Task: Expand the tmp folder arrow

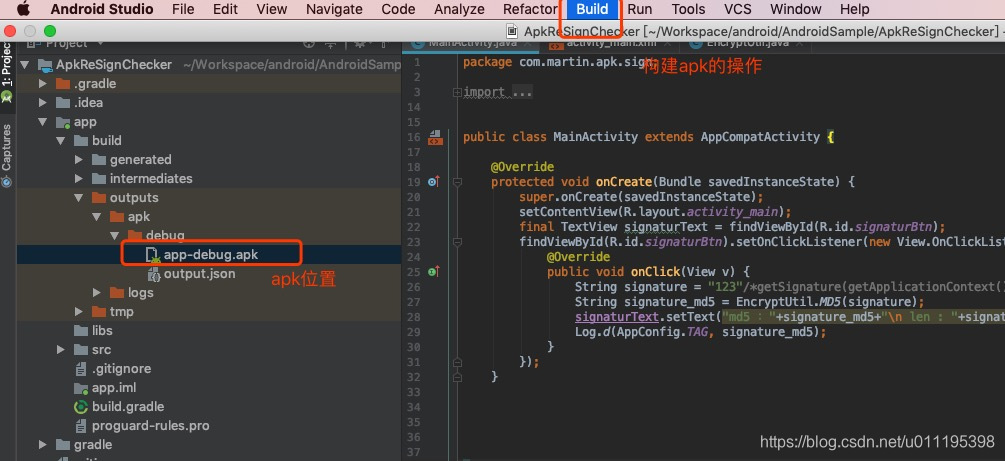Action: click(79, 312)
